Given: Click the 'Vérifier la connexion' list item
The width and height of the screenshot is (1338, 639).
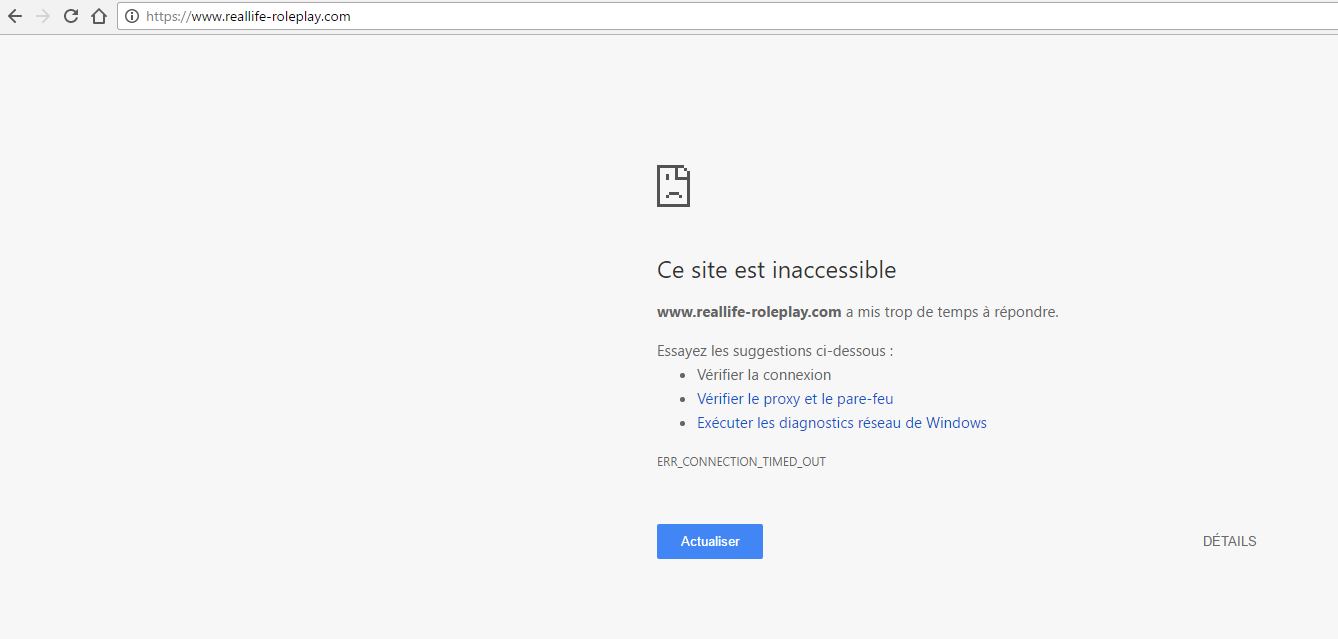Looking at the screenshot, I should [764, 374].
